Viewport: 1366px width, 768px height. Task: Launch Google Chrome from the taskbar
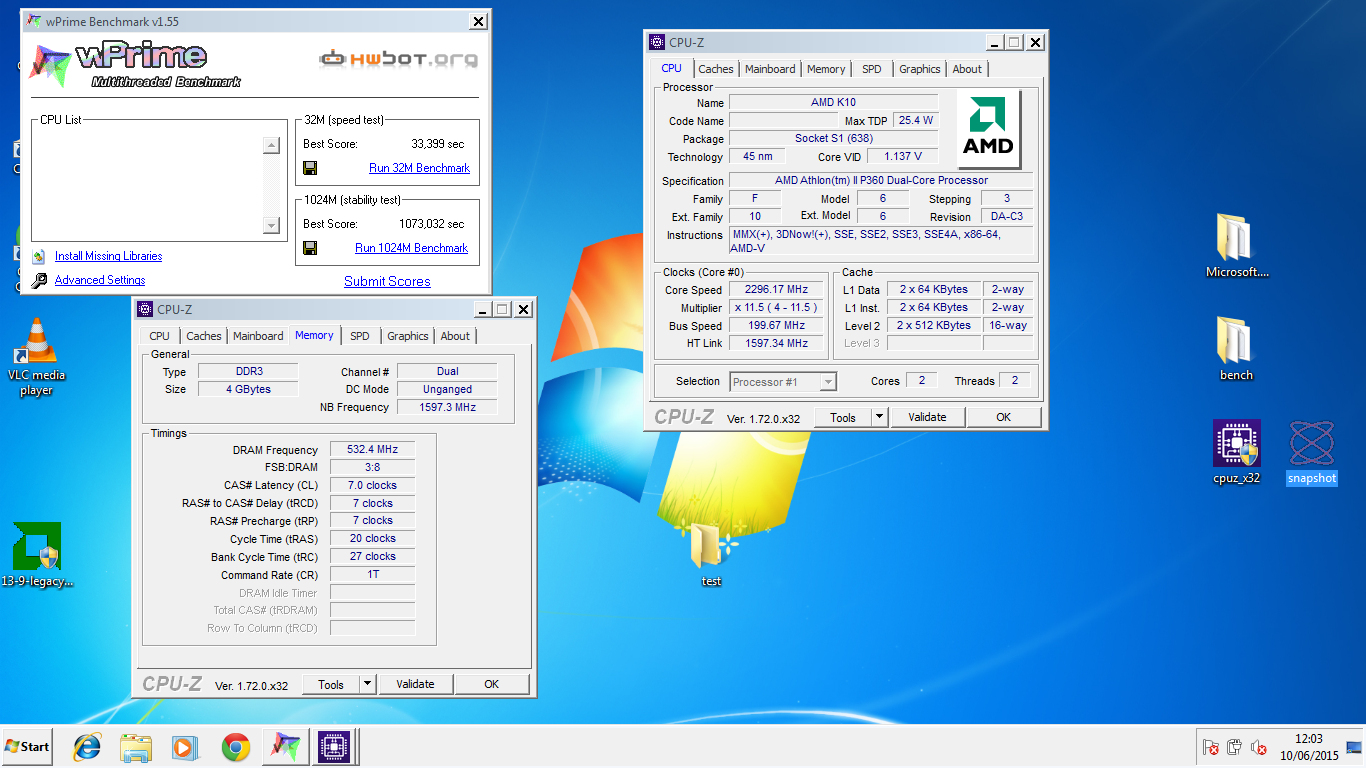(x=236, y=747)
